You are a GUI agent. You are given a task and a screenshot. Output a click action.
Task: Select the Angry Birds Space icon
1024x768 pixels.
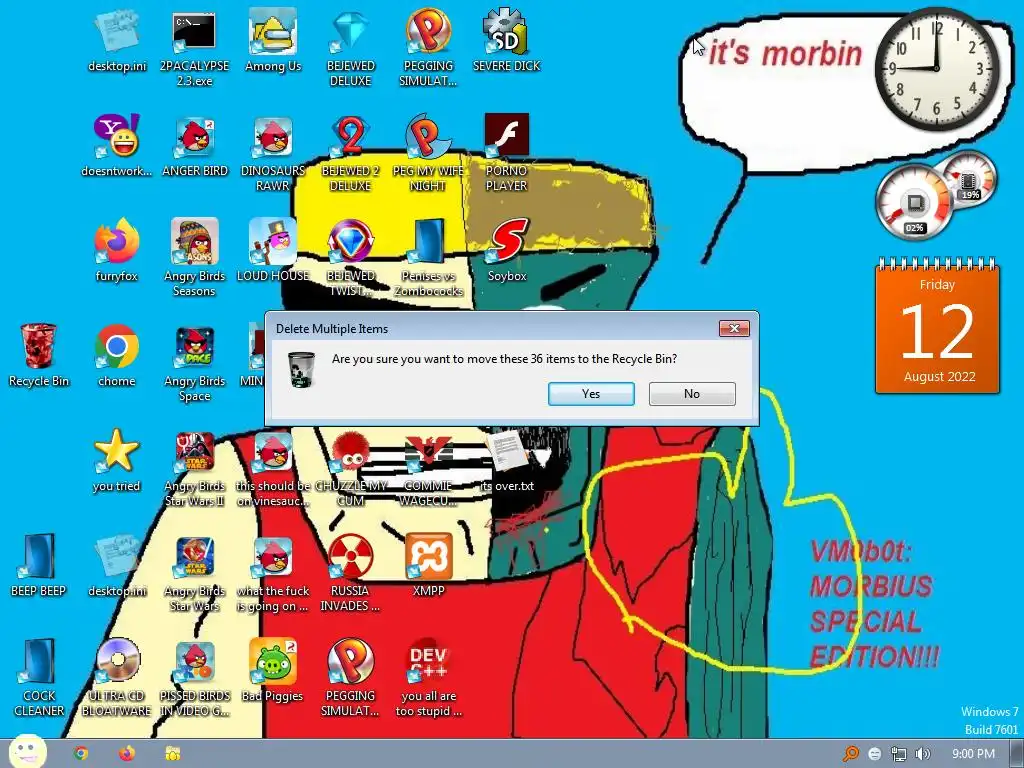click(195, 364)
